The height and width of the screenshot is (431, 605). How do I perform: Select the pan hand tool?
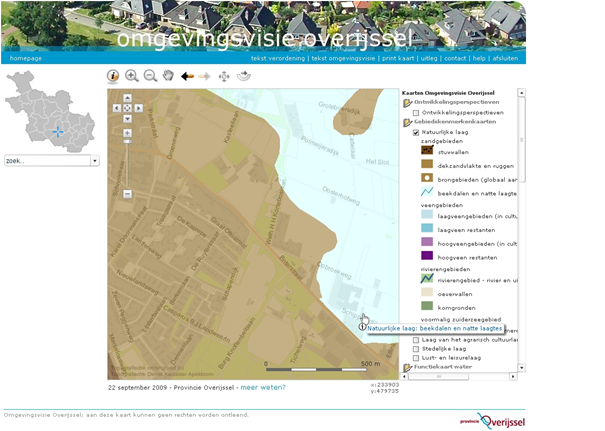tap(168, 76)
